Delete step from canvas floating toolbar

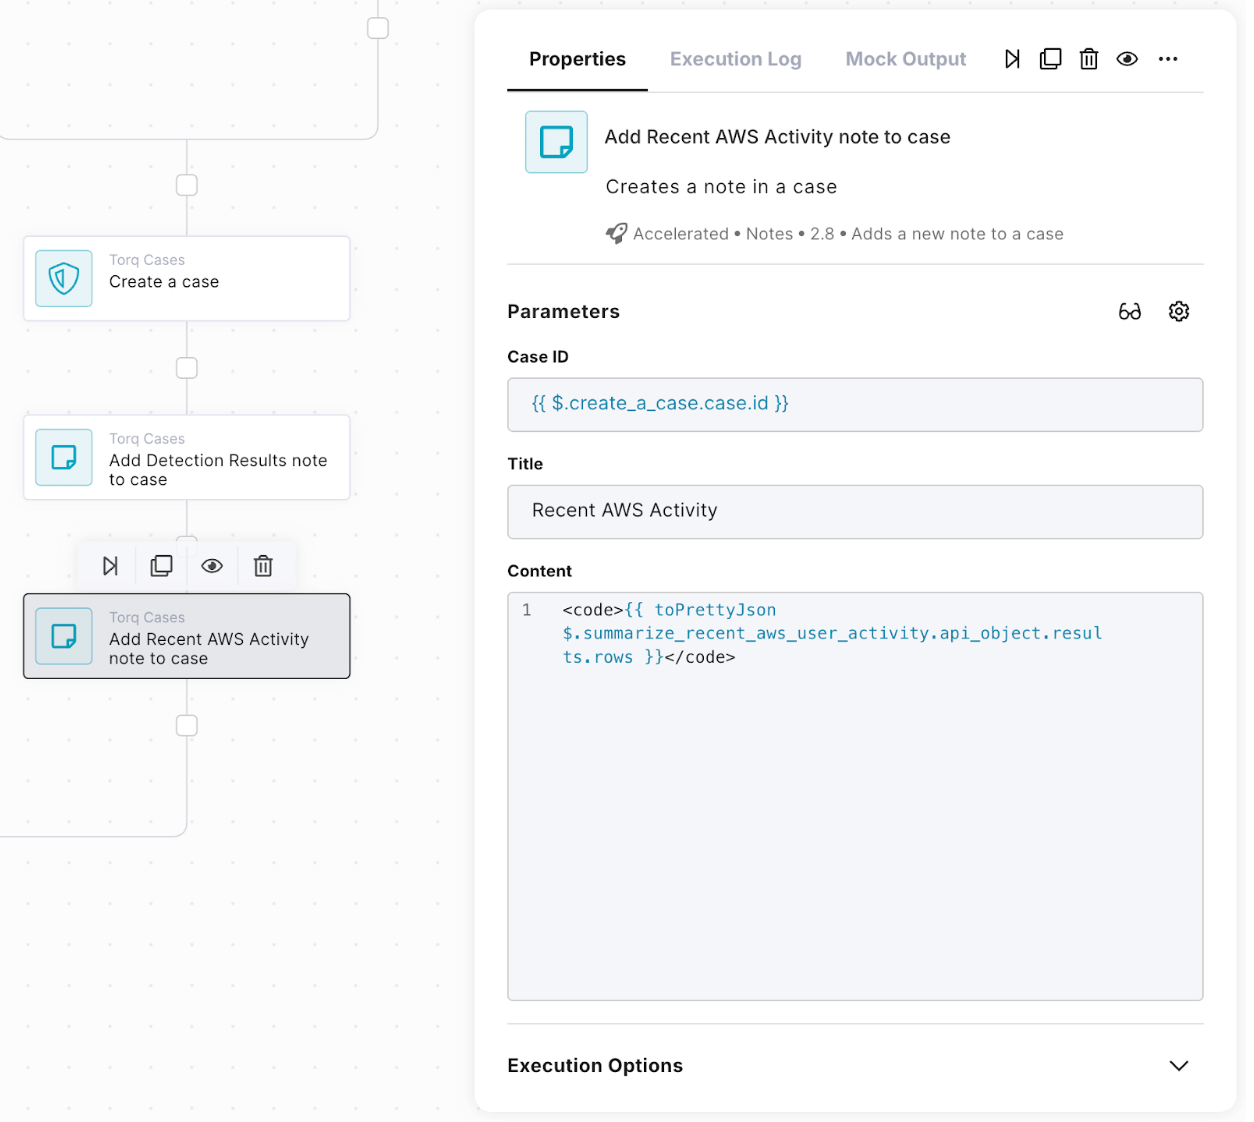(x=263, y=566)
